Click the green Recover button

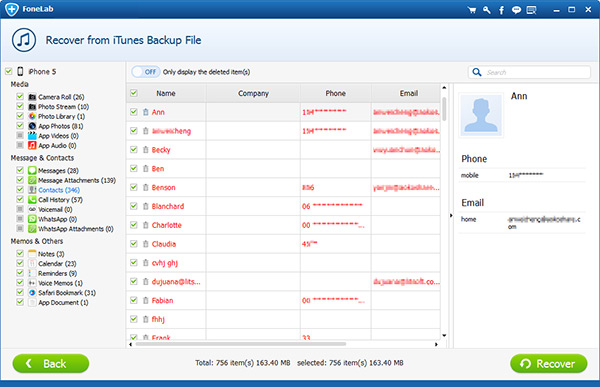[548, 363]
